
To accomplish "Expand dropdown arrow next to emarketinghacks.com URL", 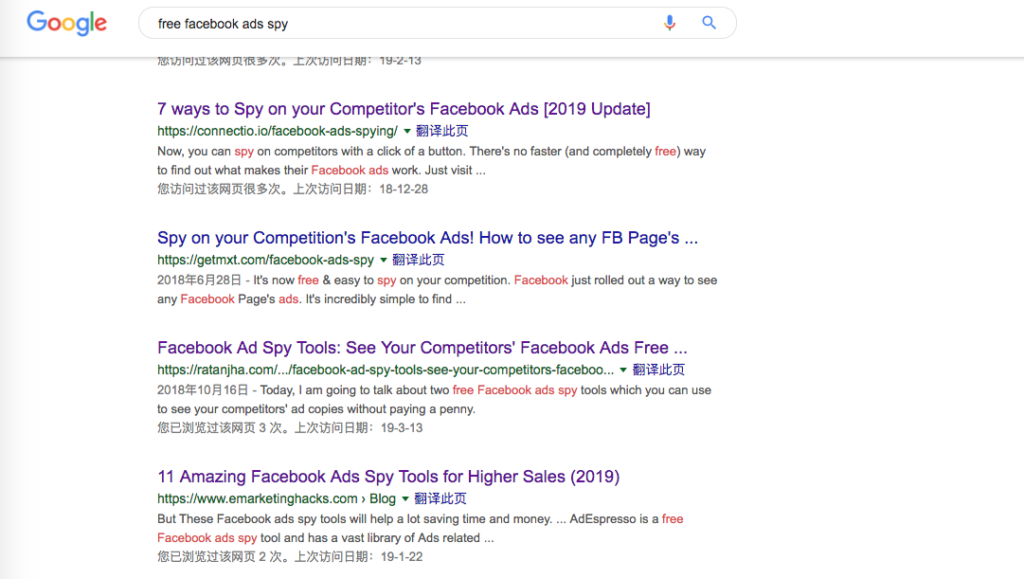I will click(x=405, y=499).
